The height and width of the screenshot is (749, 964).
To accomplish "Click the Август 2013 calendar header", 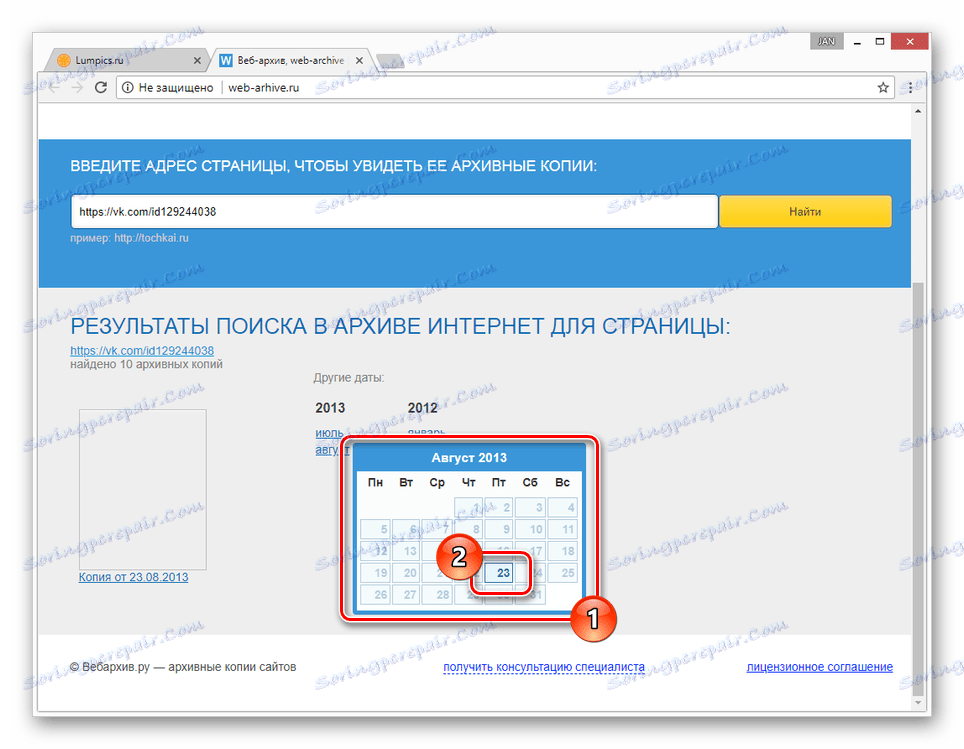I will [469, 458].
